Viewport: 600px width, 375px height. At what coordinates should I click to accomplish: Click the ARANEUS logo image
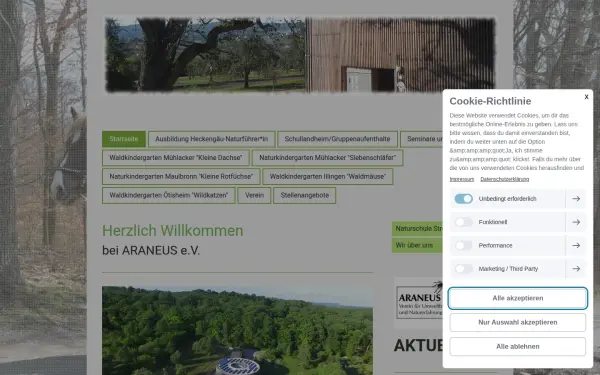(x=419, y=303)
